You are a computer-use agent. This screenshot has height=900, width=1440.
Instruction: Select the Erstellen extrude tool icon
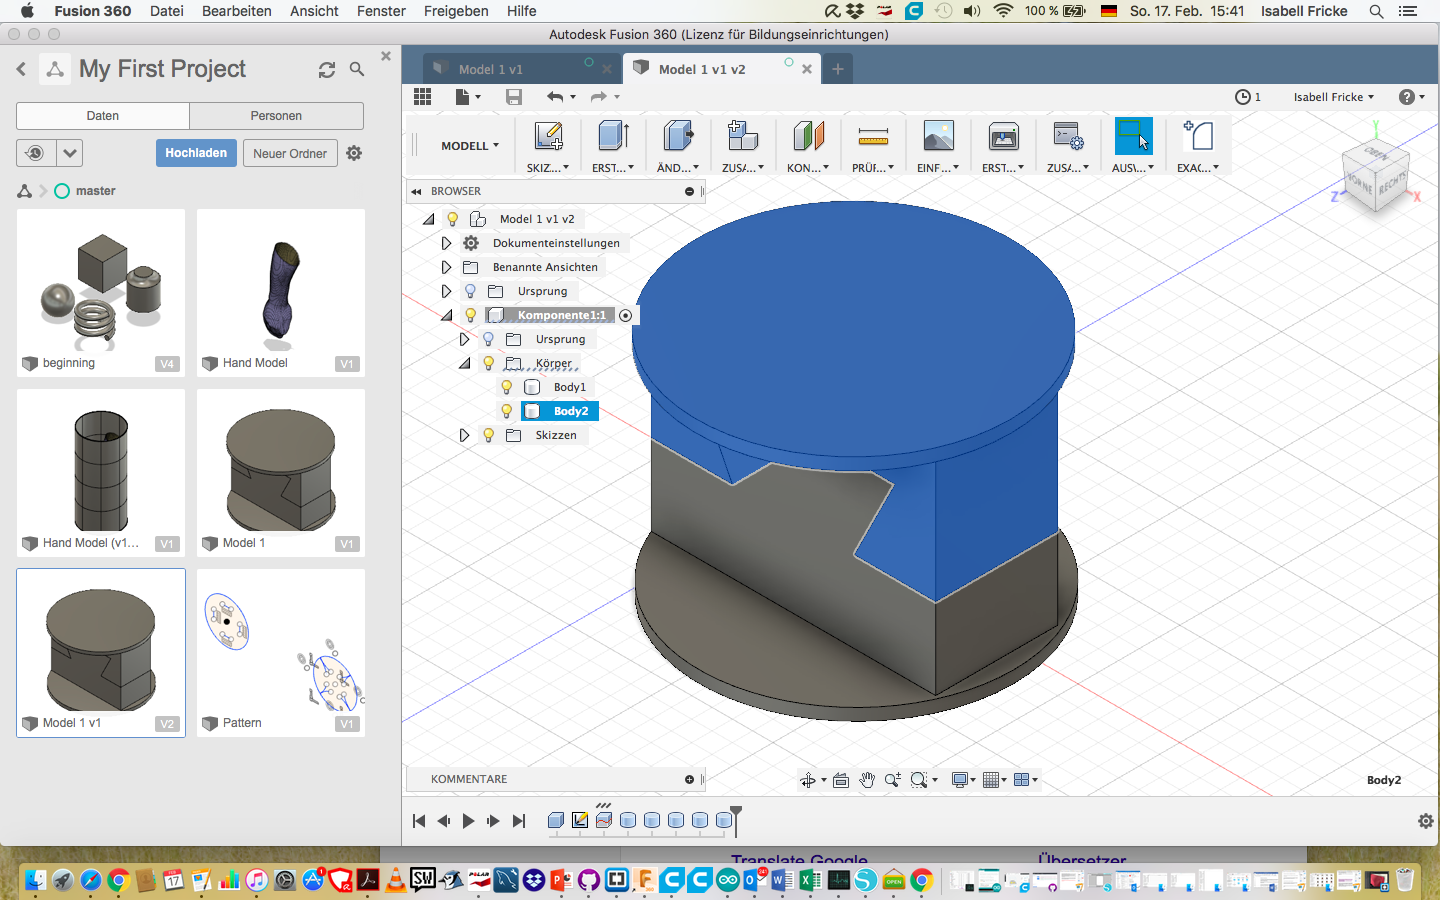pyautogui.click(x=613, y=136)
